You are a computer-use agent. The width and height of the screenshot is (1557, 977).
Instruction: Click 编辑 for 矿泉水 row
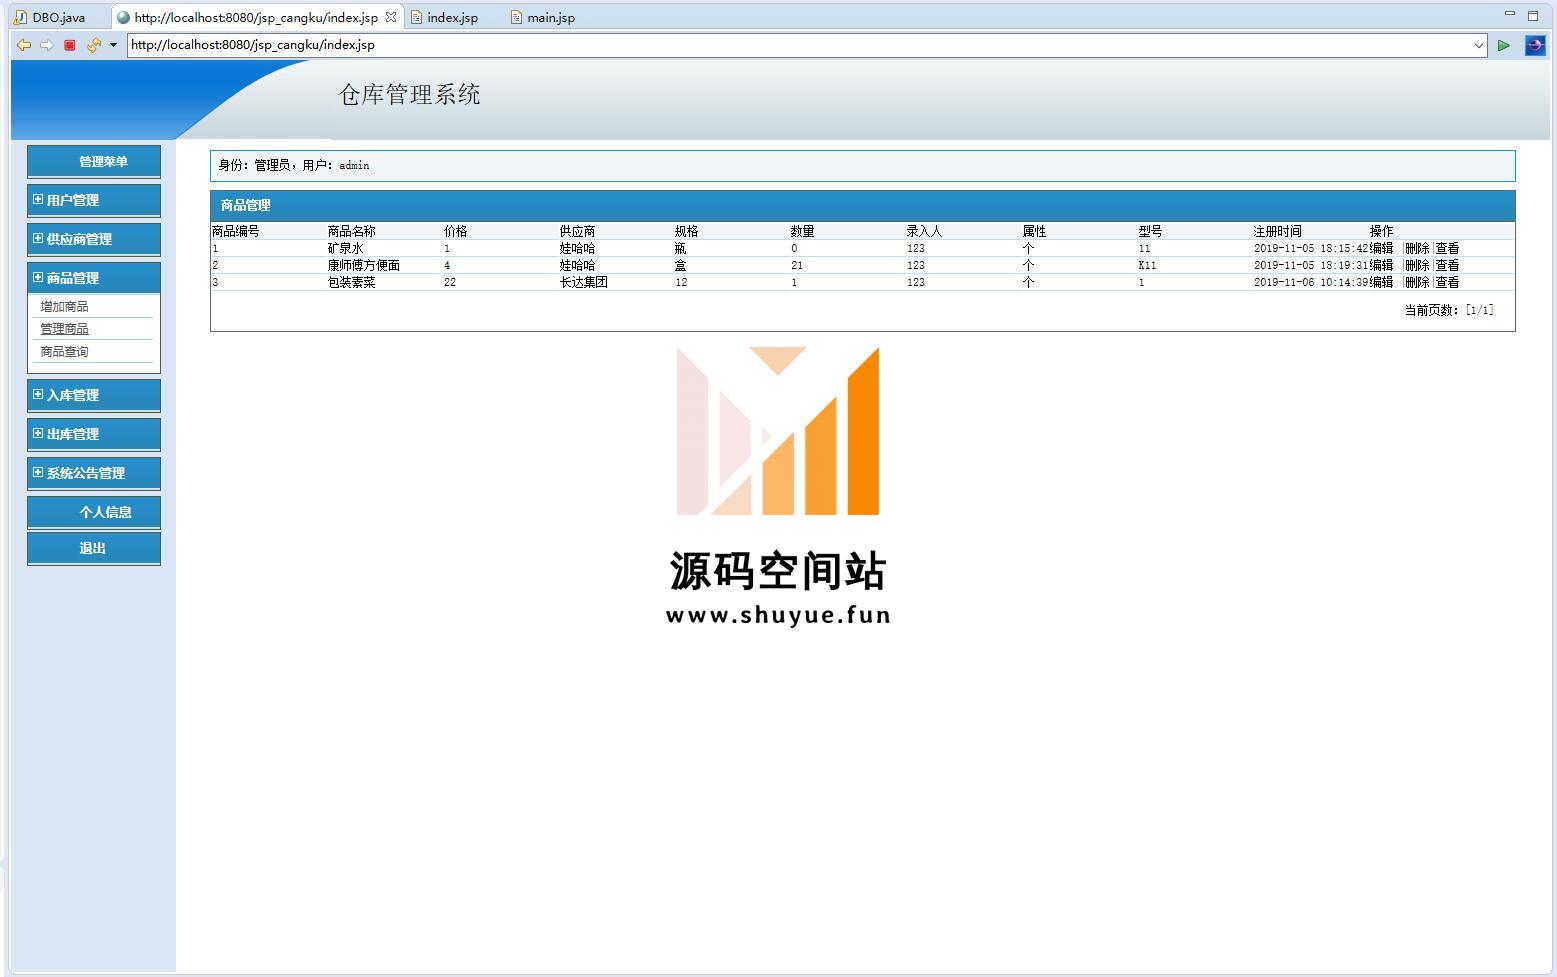(1381, 248)
